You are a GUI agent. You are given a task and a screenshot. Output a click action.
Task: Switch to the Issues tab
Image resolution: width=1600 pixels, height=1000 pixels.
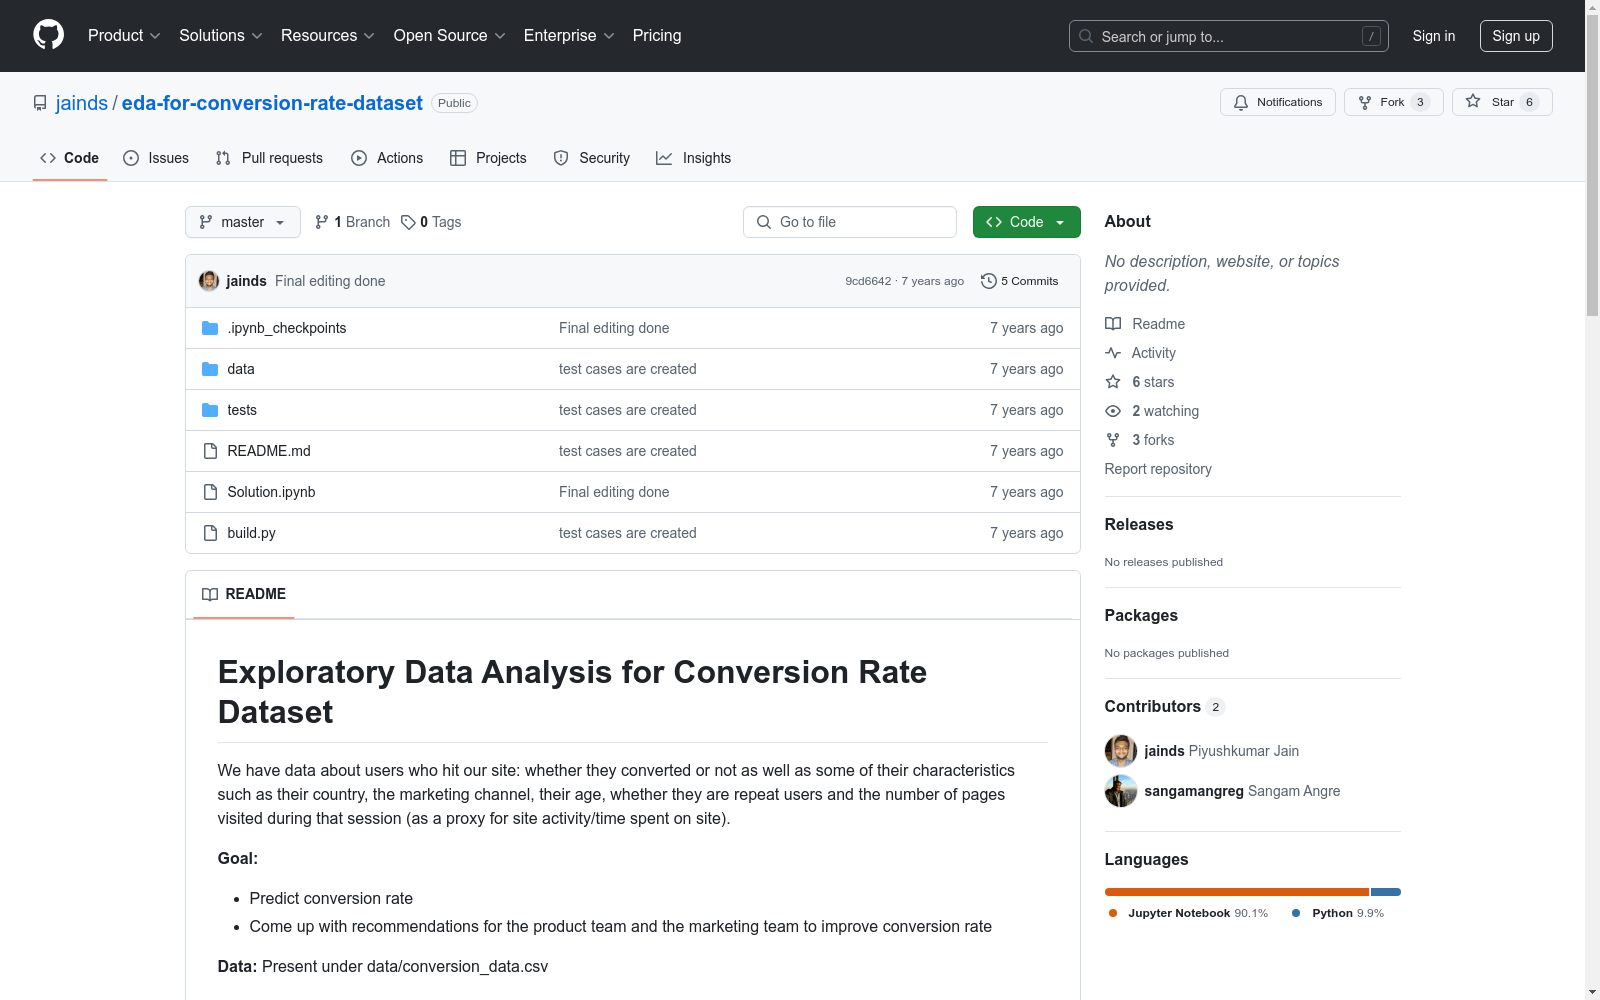pyautogui.click(x=156, y=158)
